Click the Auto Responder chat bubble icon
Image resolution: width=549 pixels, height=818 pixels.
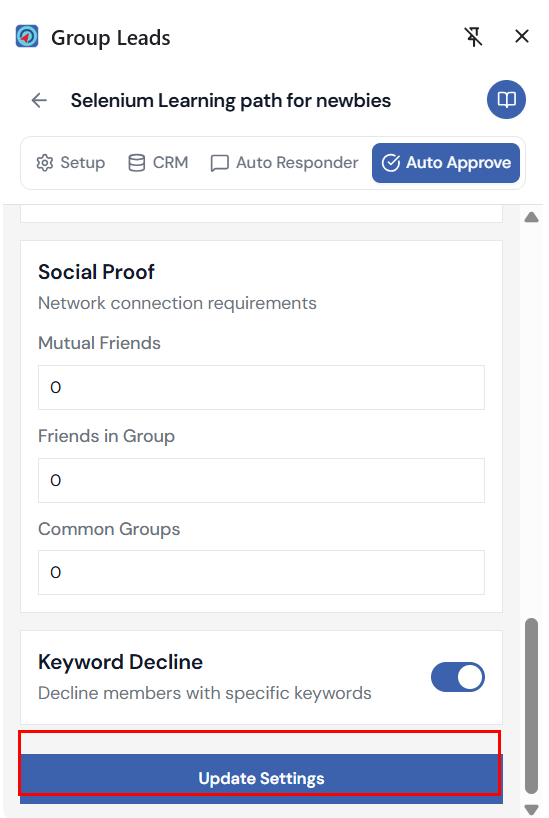pos(219,163)
